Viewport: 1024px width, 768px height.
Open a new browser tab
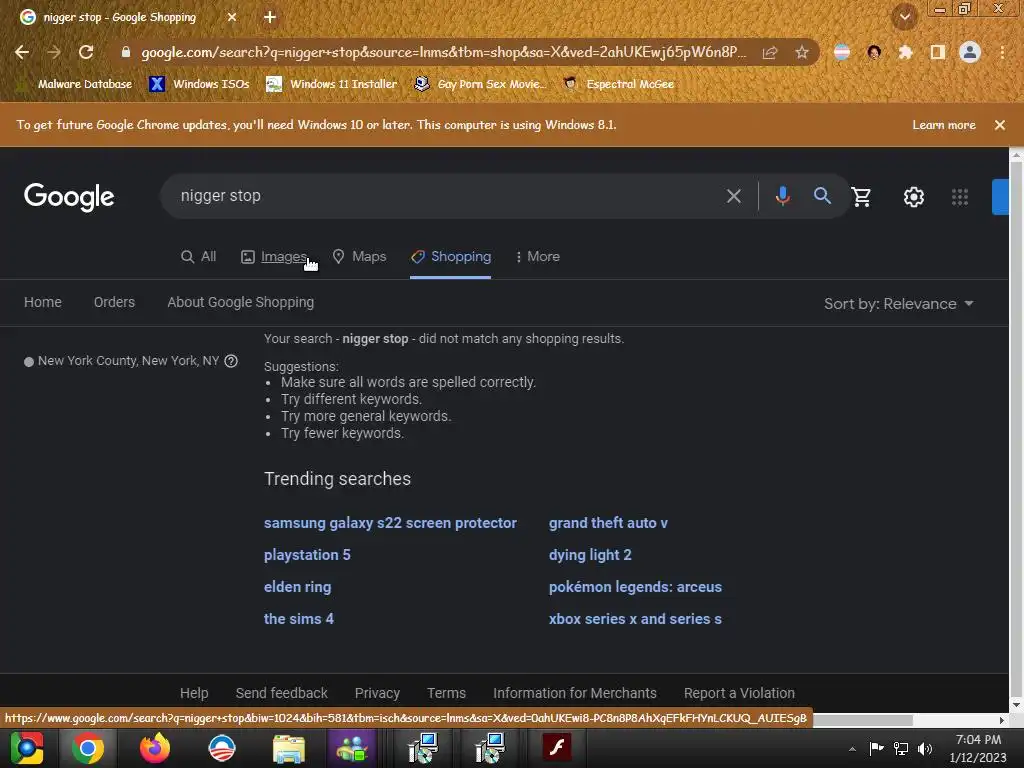coord(270,17)
